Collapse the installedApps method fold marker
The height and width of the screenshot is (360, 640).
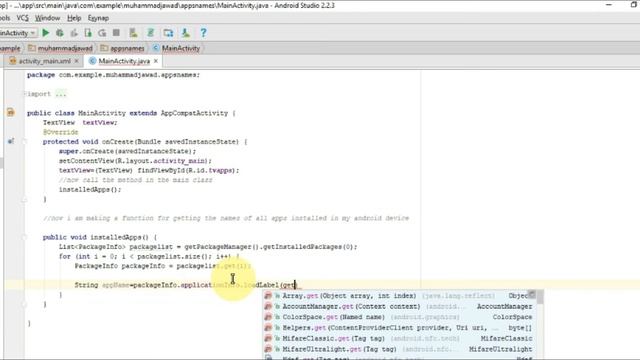pos(24,237)
